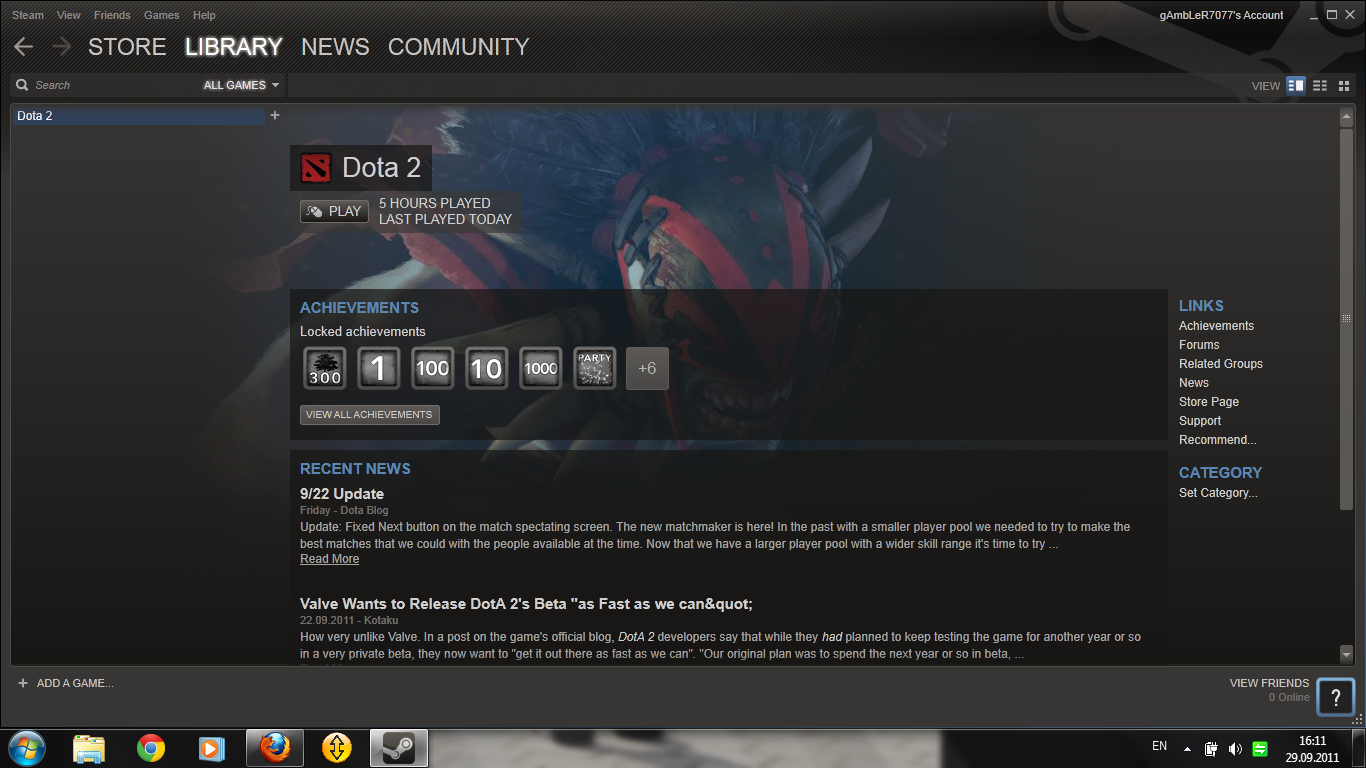Open the achievement icon labeled 100
Screen dimensions: 1366x768
click(x=433, y=369)
